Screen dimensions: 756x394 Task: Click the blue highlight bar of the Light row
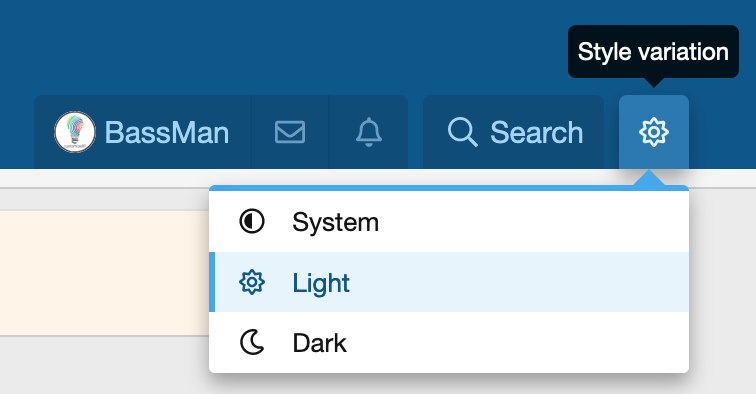coord(212,282)
